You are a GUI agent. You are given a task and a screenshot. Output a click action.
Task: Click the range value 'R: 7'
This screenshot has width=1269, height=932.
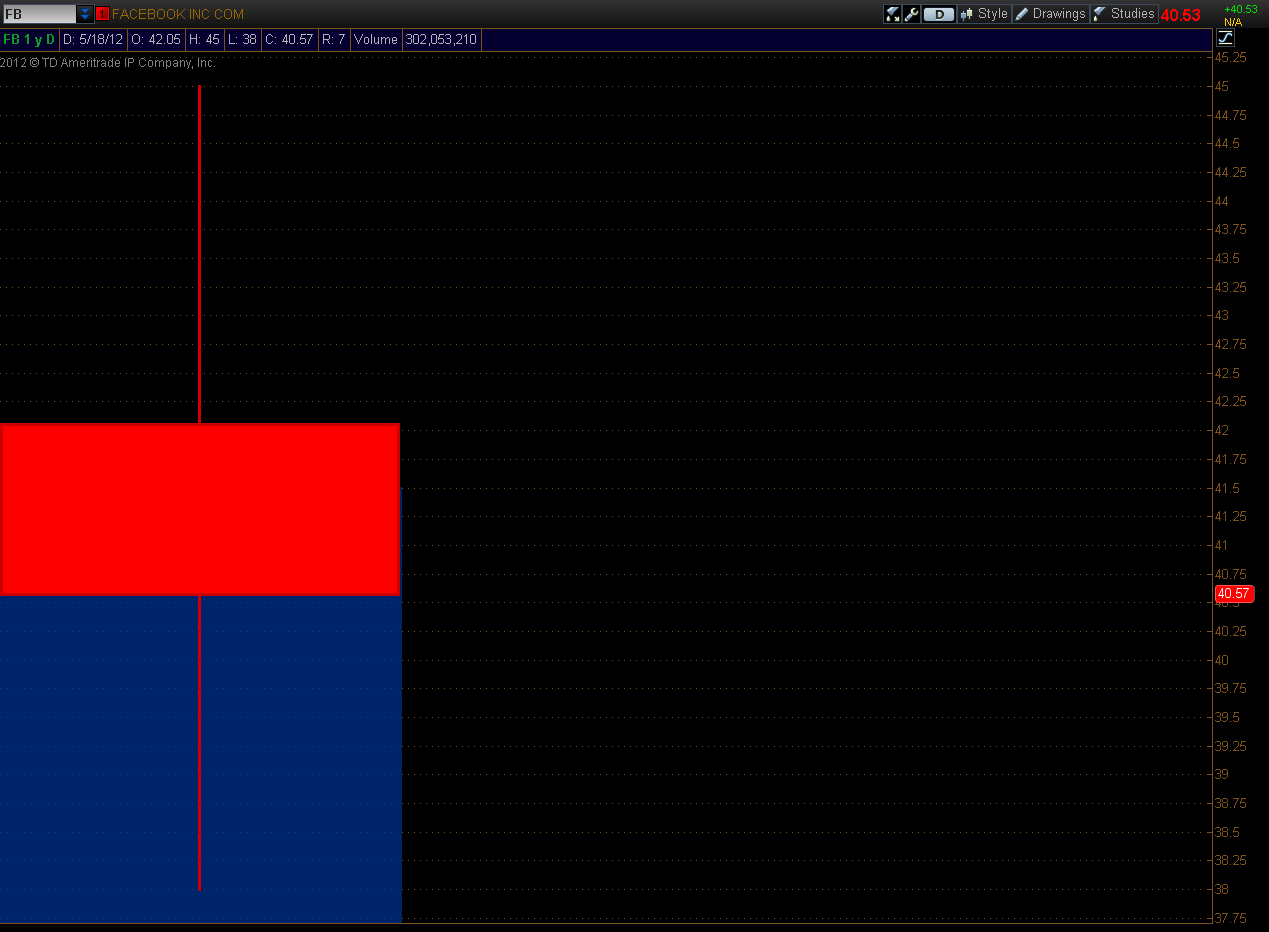click(334, 40)
